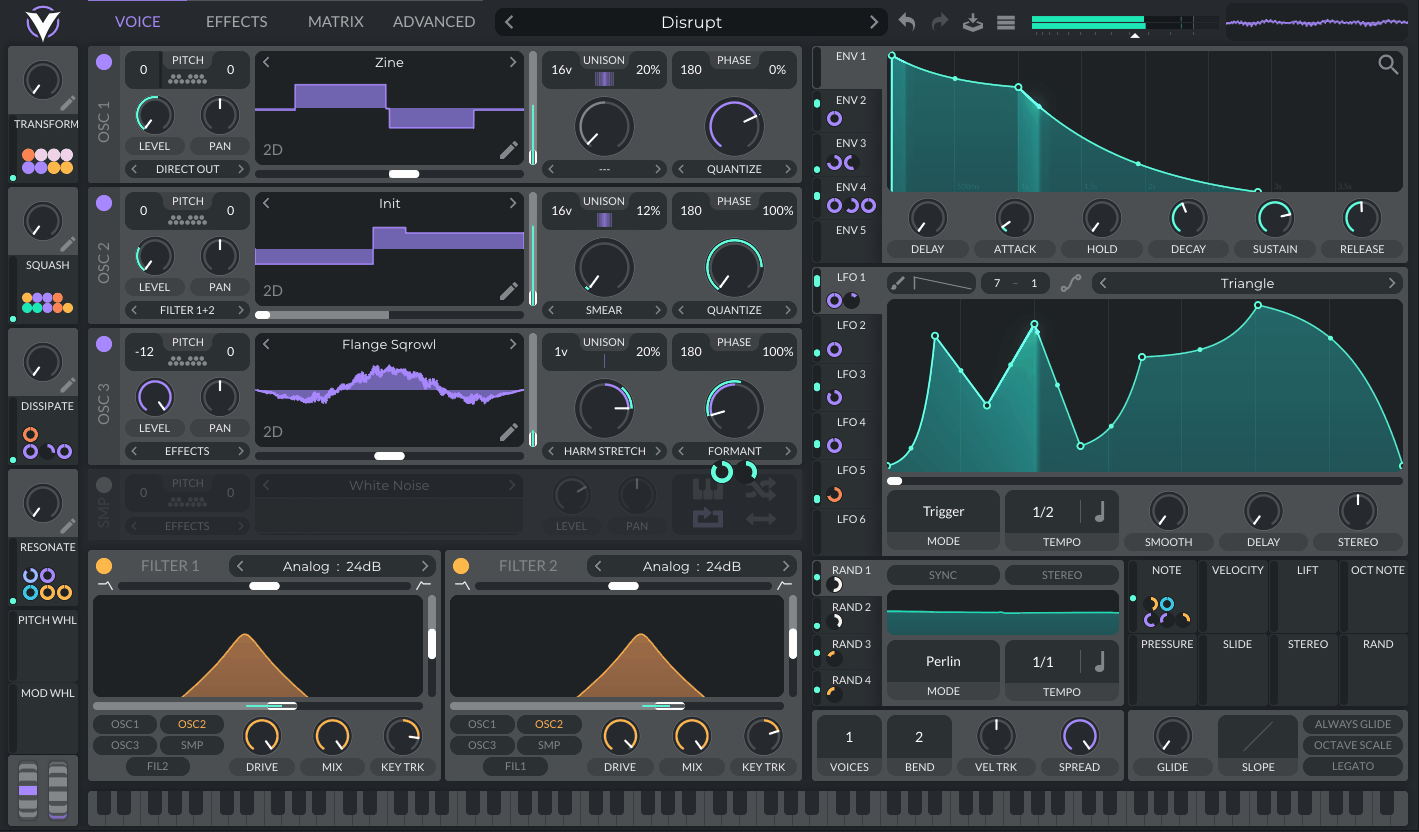Go to next preset after Disrupt
The image size is (1419, 832).
pos(874,22)
